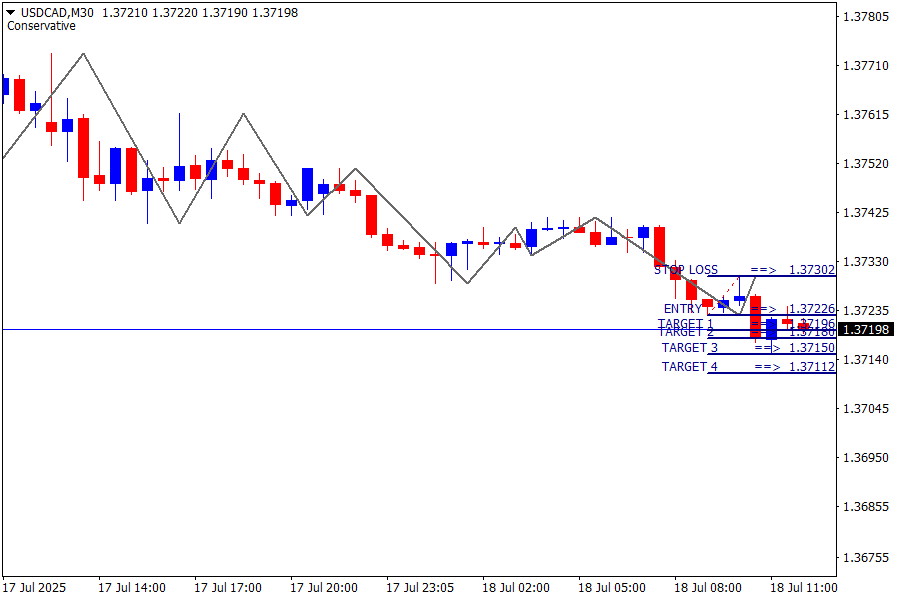The height and width of the screenshot is (600, 900).
Task: Select the STOP LOSS label
Action: click(x=686, y=270)
